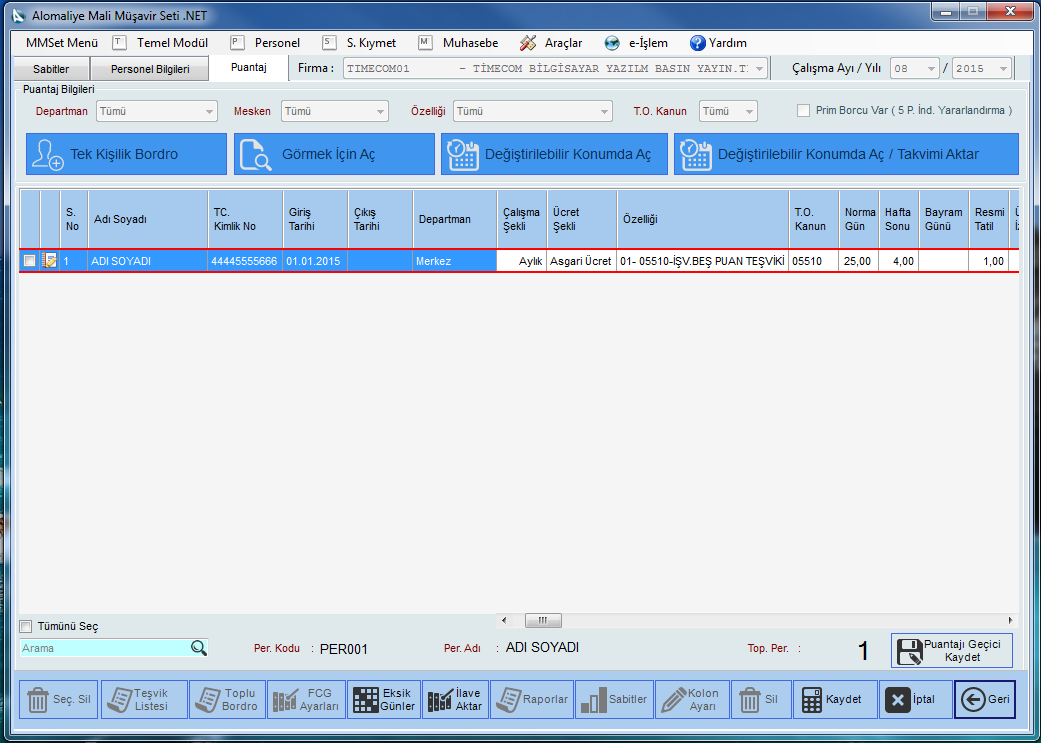The image size is (1041, 743).
Task: Open Personel menu
Action: [x=266, y=43]
